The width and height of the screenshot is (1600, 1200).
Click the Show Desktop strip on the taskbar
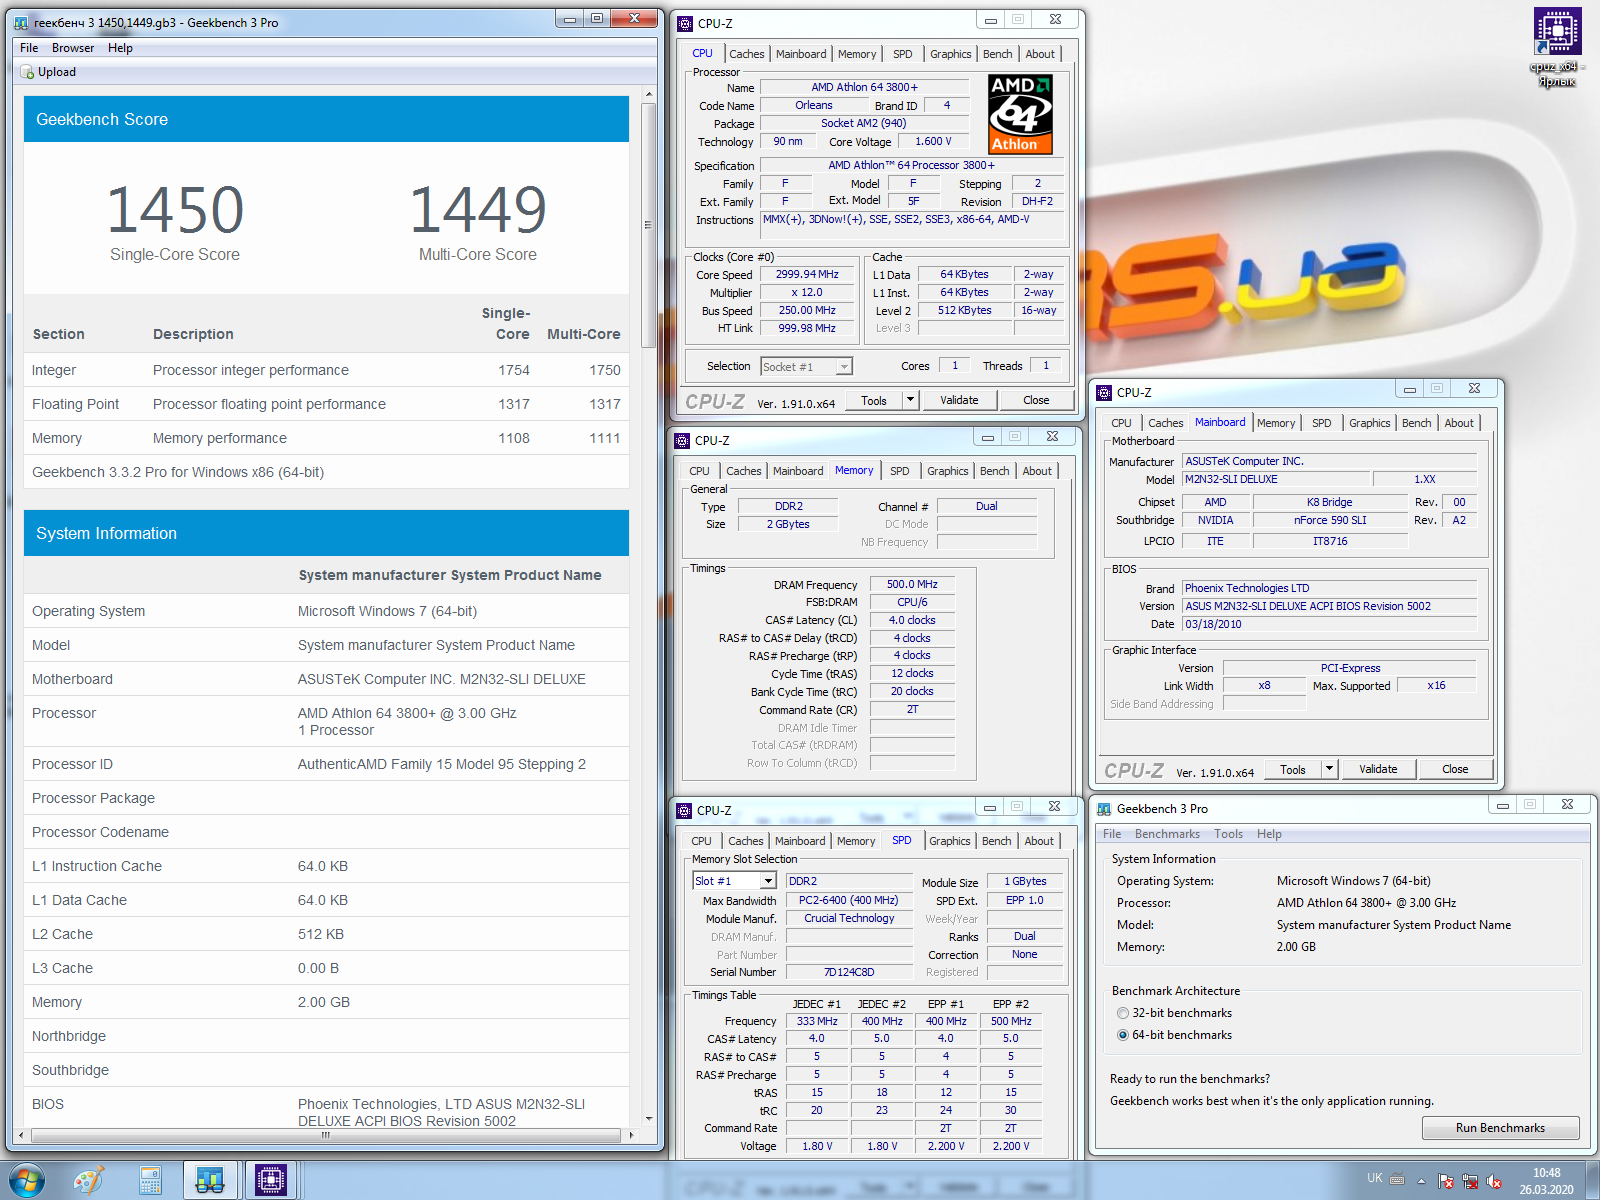[x=1592, y=1181]
